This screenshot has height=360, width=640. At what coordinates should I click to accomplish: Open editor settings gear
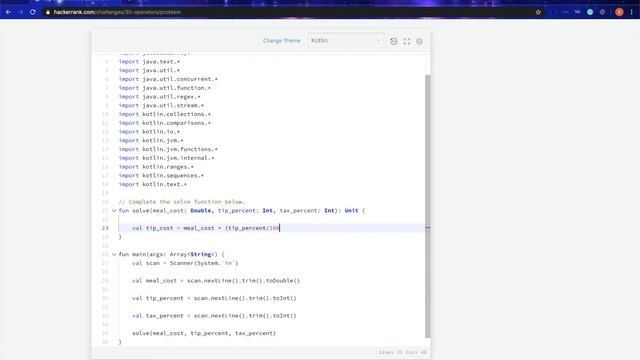pos(420,41)
